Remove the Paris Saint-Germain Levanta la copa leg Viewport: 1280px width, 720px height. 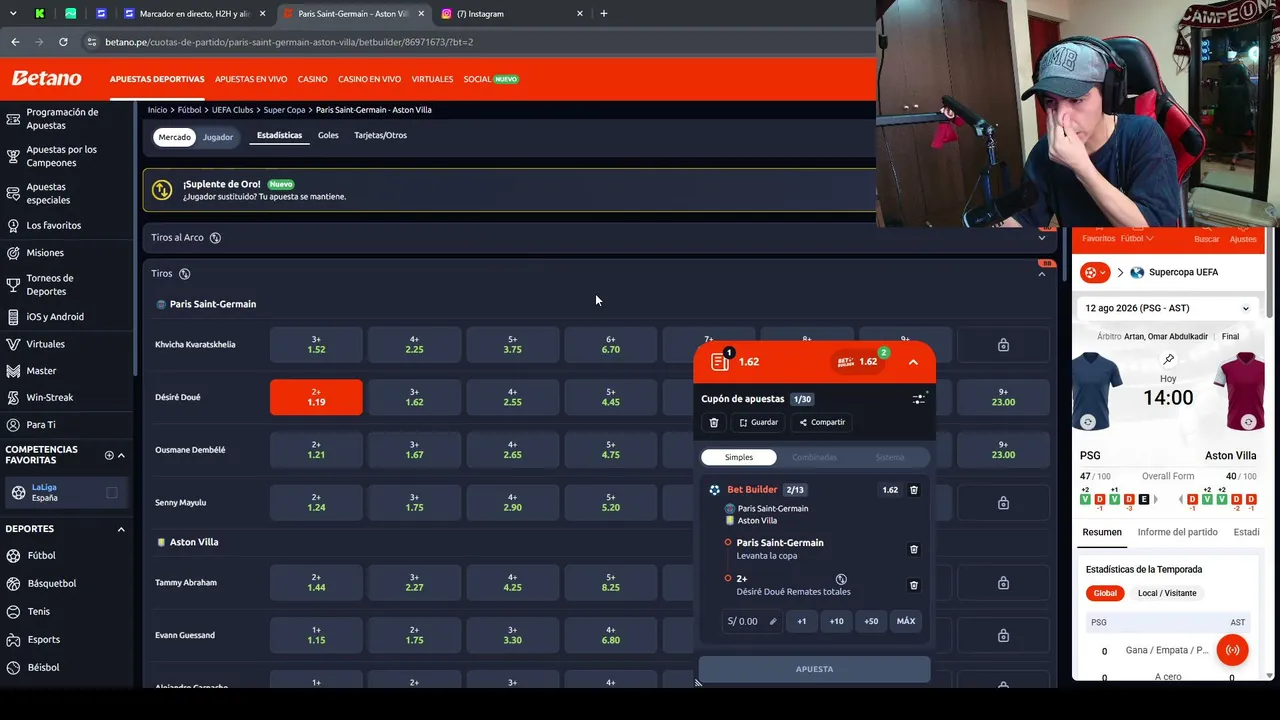(x=914, y=549)
